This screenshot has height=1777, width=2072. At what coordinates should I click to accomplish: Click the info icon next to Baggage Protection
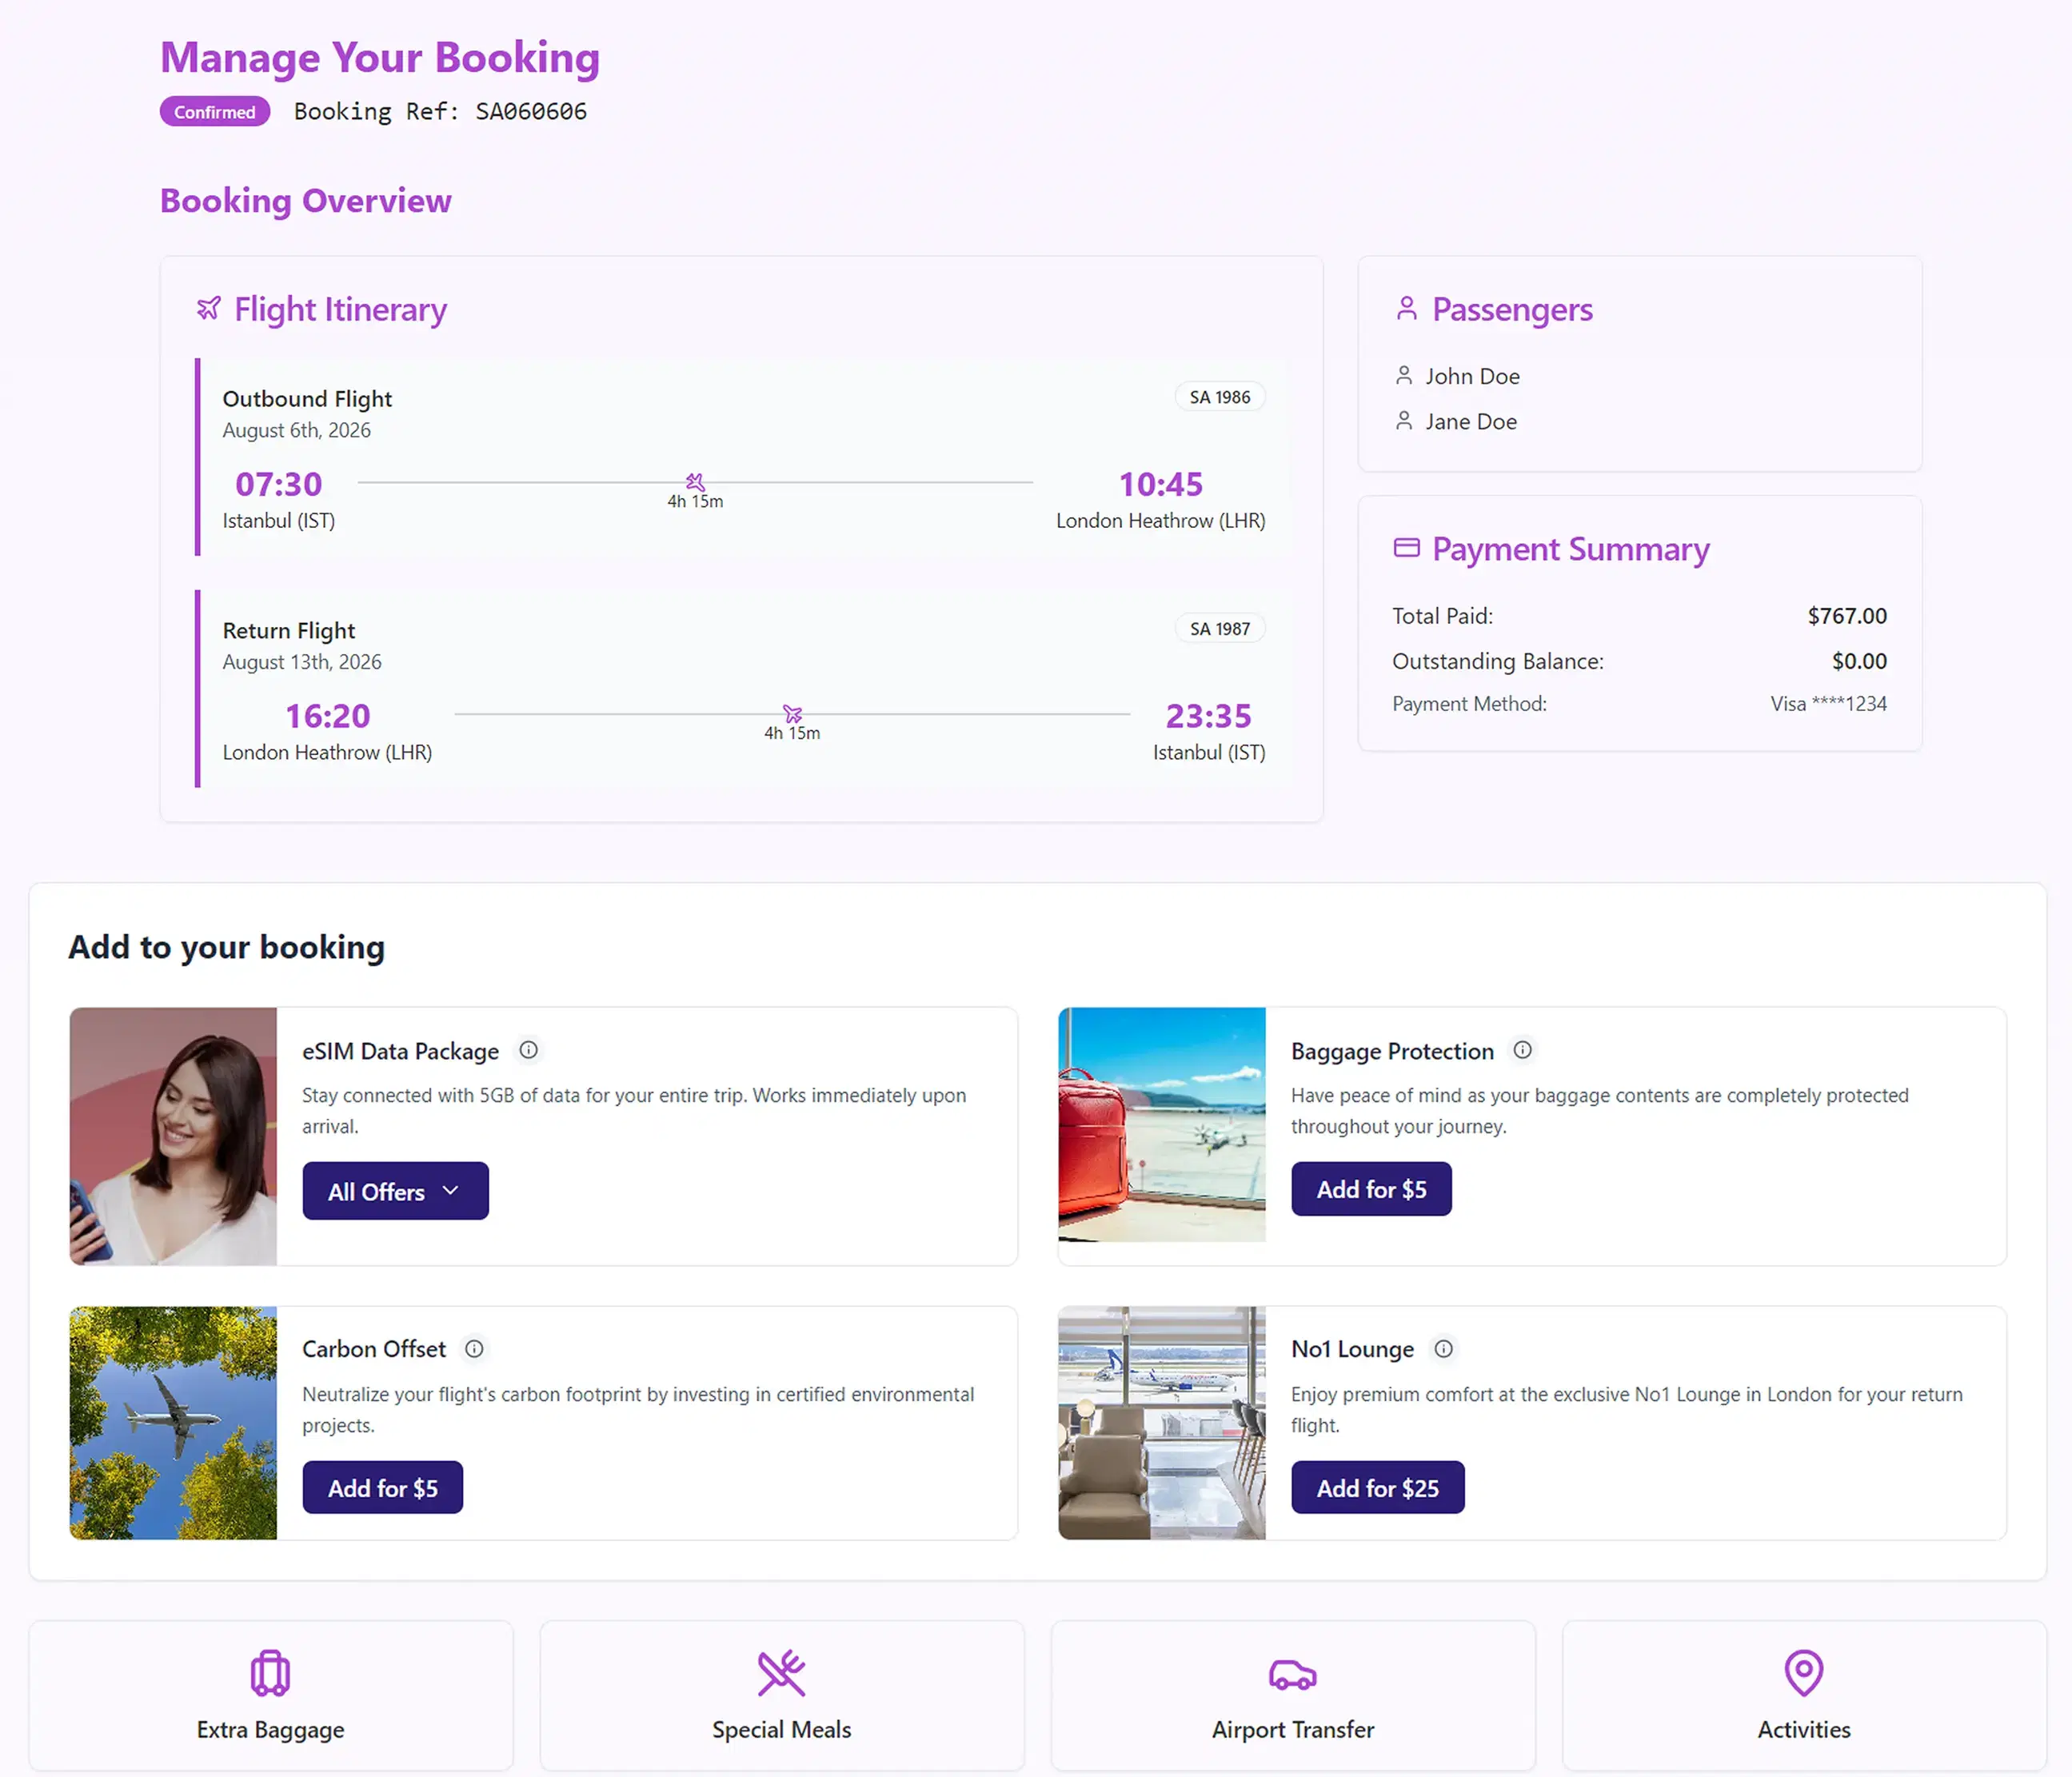coord(1522,1050)
